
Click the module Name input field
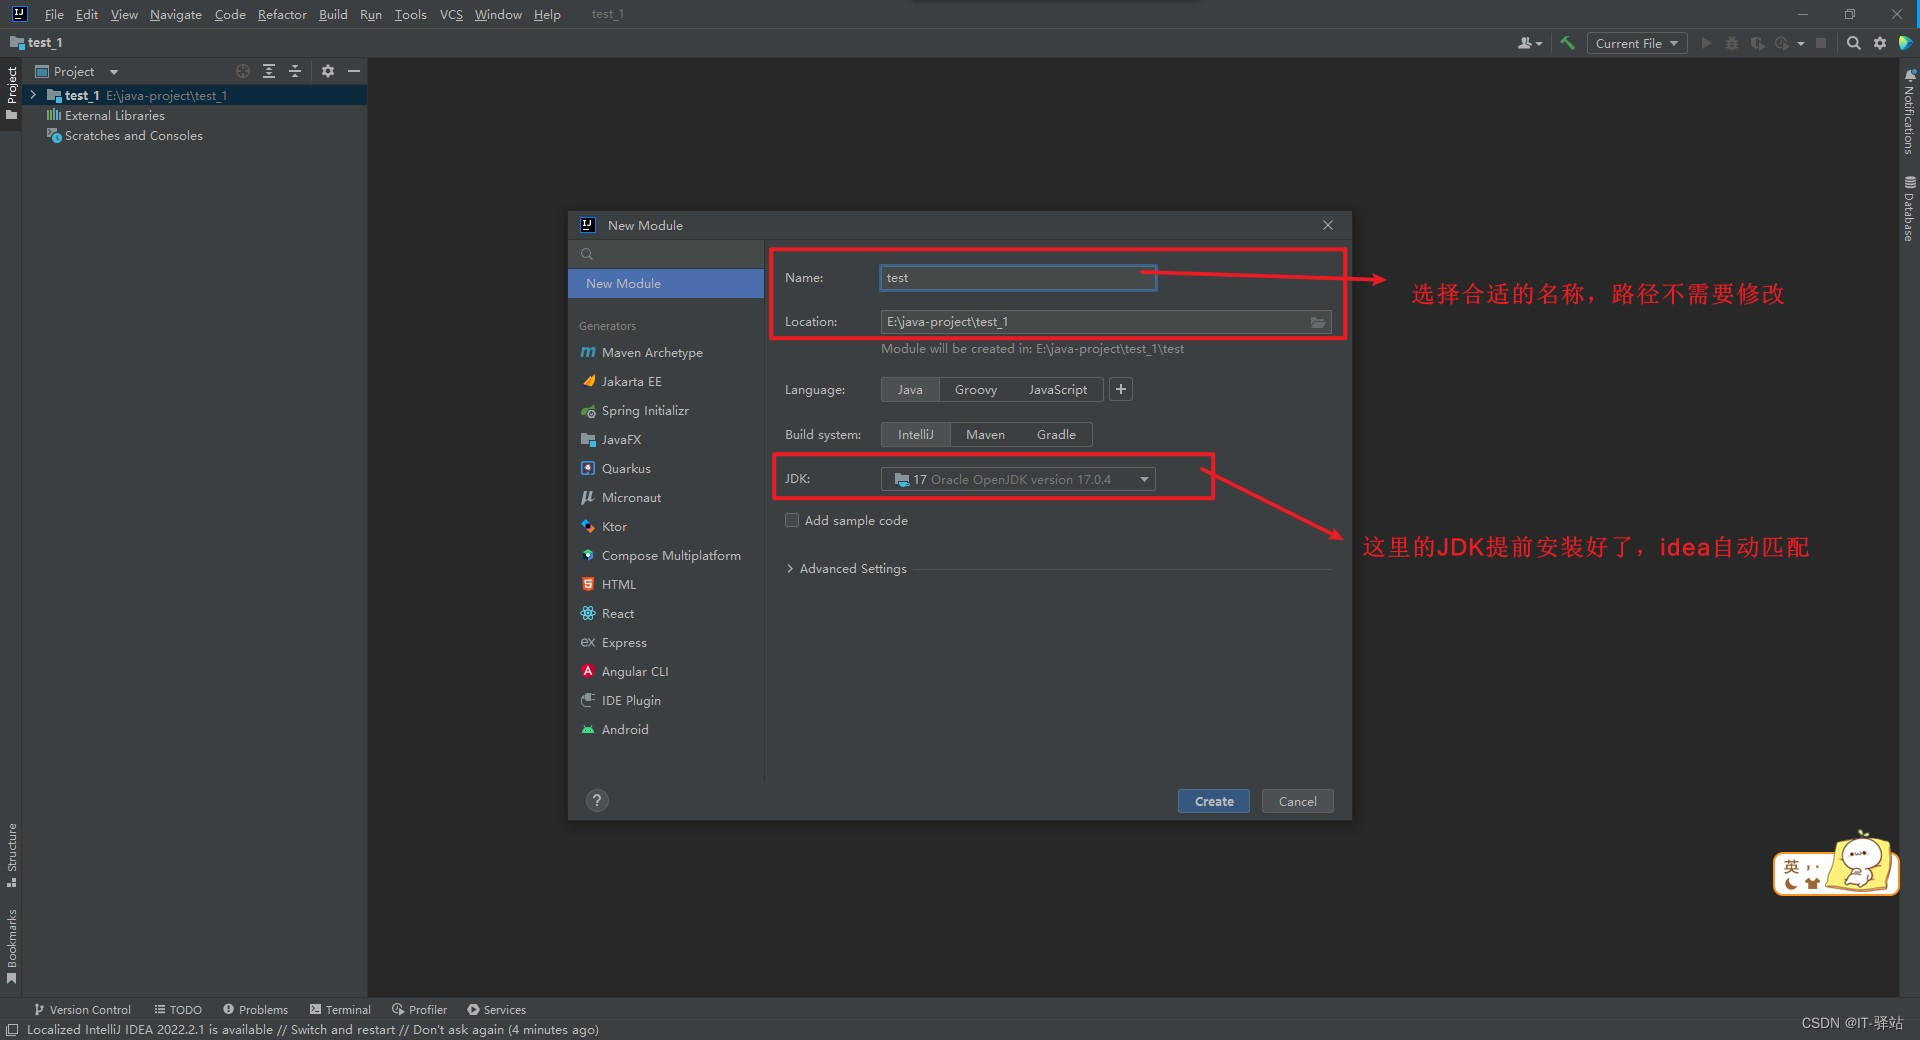click(x=1018, y=278)
